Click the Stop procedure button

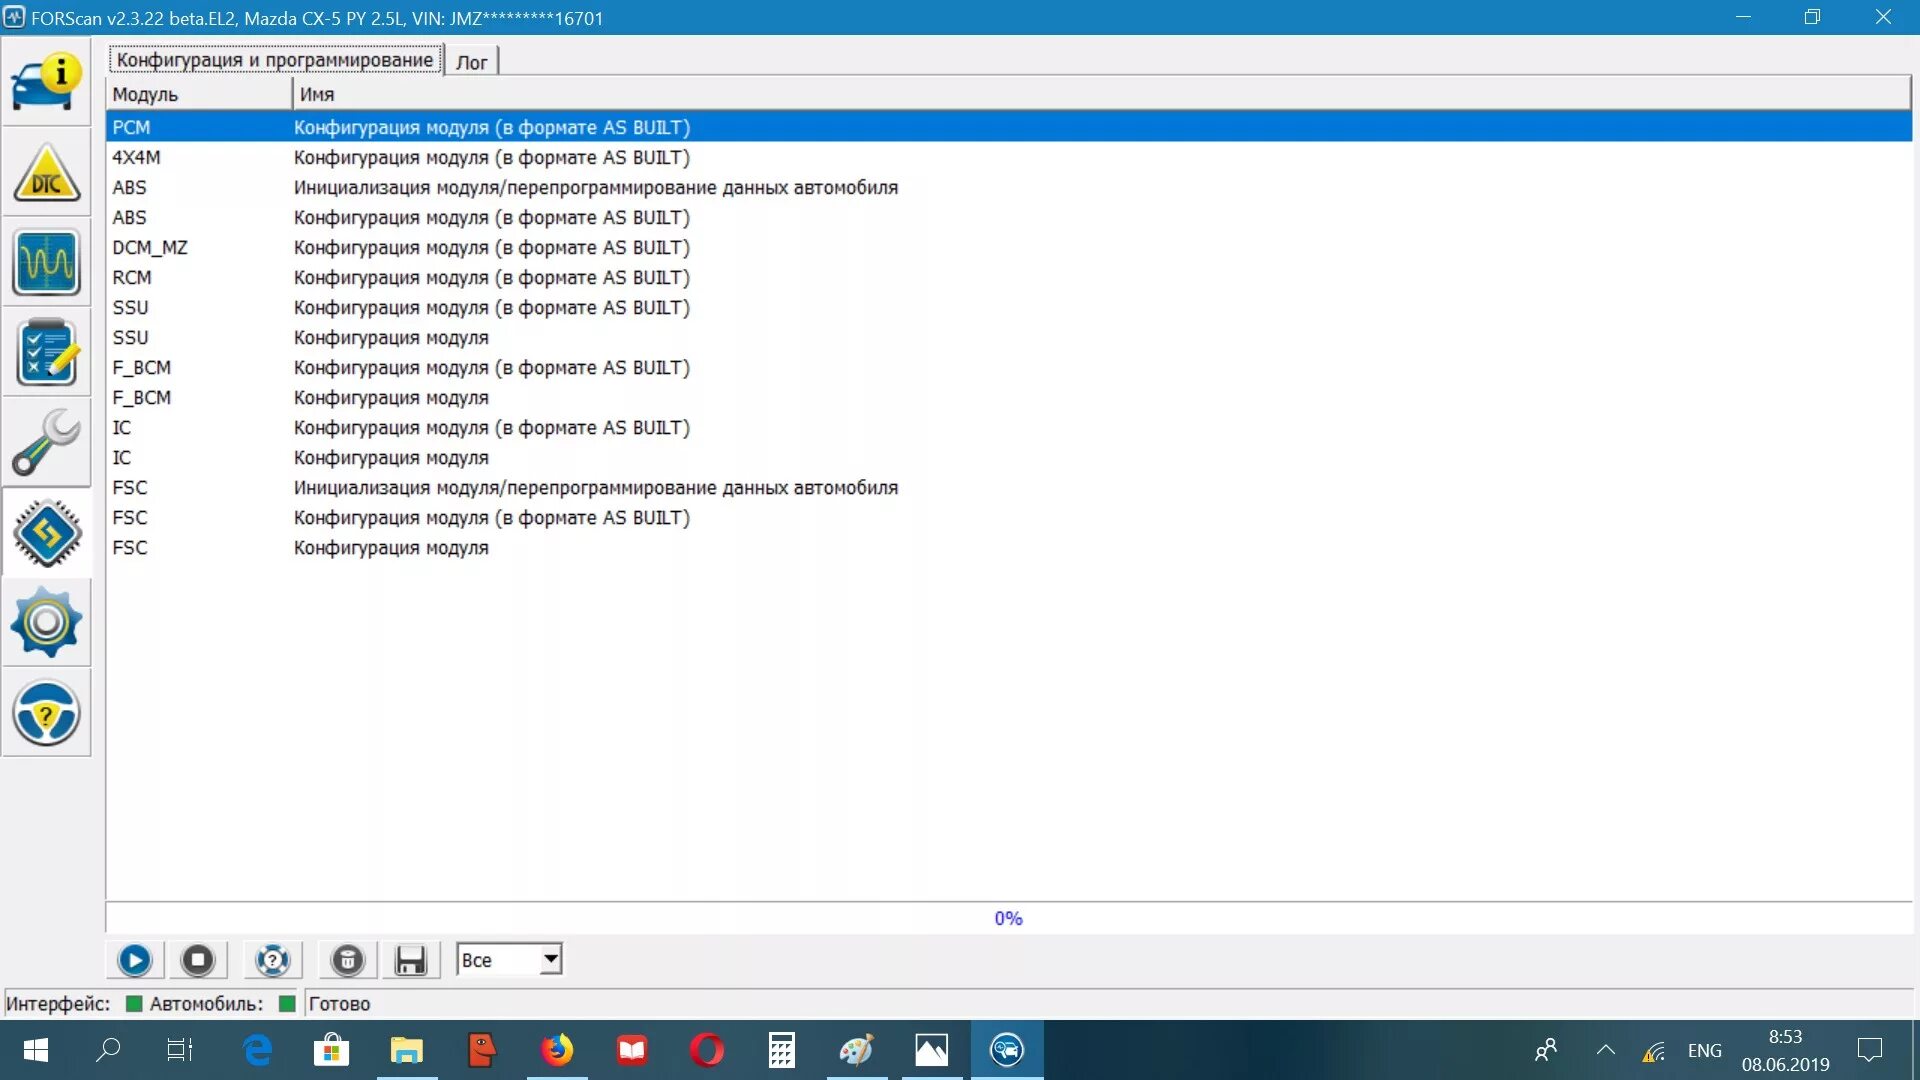(x=198, y=960)
